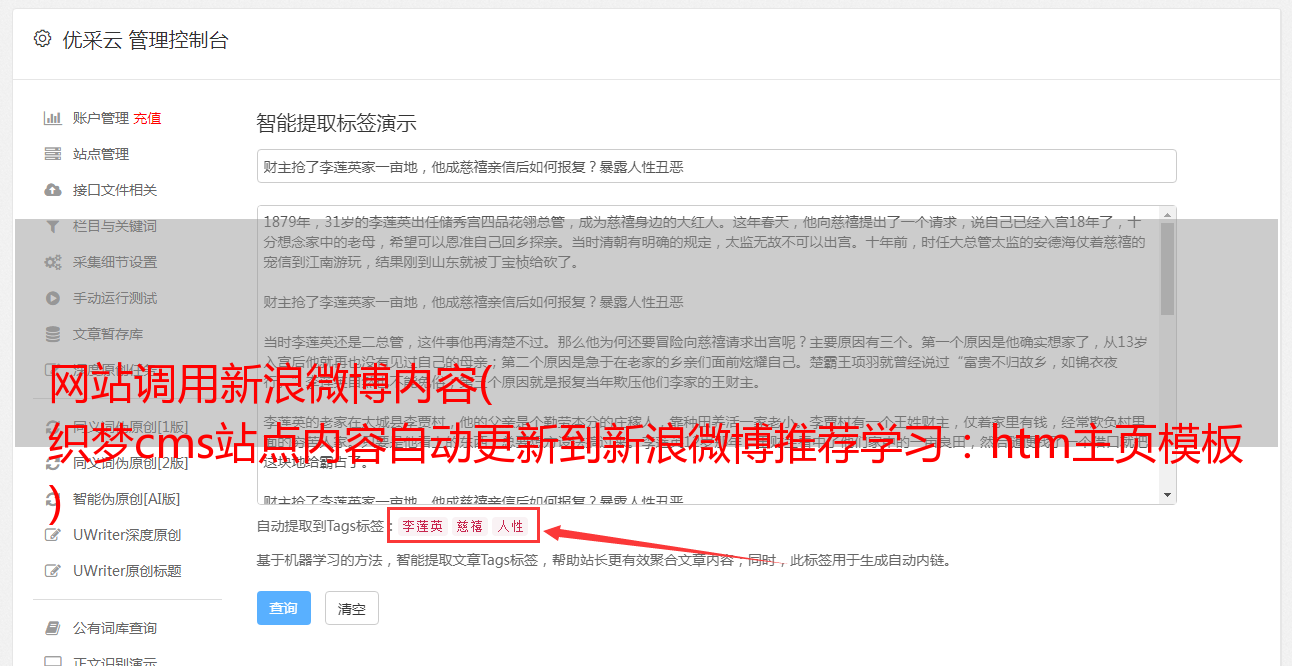Viewport: 1292px width, 666px height.
Task: Click the blue 查询 button
Action: click(284, 608)
